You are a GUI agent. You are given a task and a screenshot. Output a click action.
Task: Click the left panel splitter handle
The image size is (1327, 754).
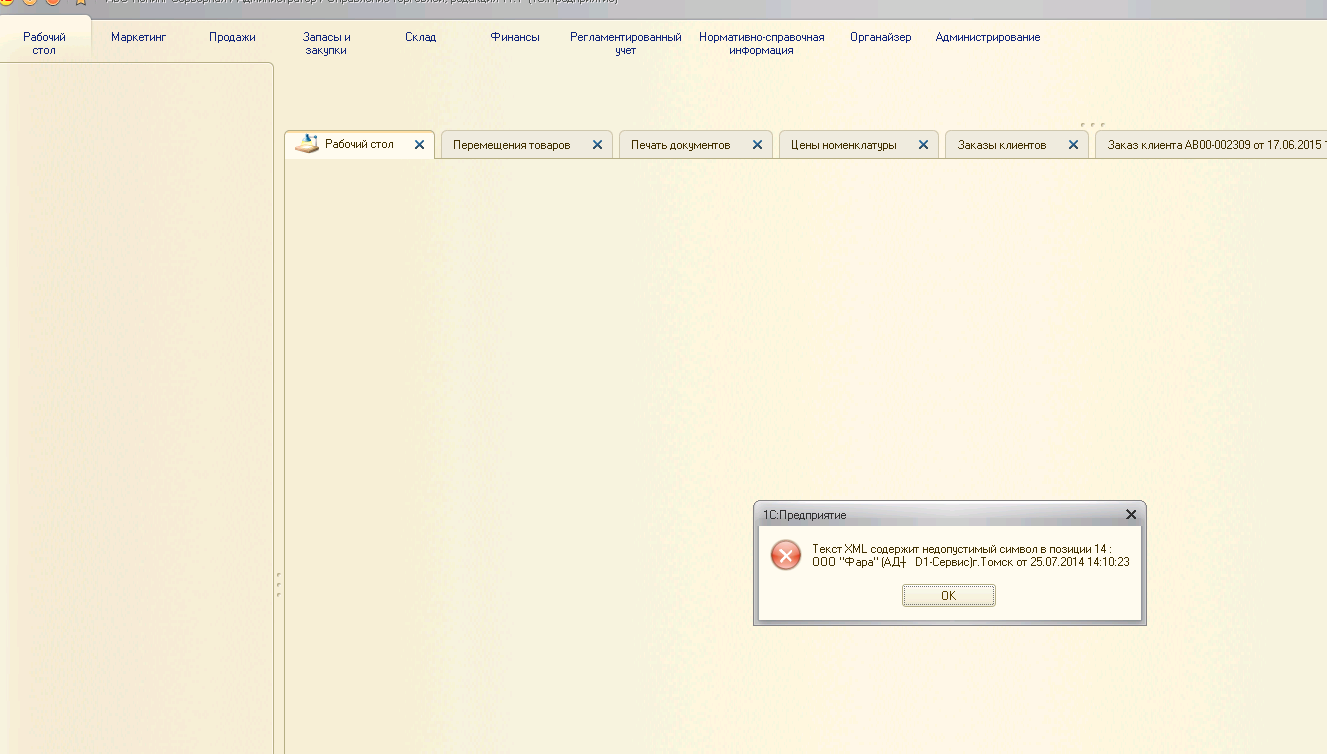(278, 585)
